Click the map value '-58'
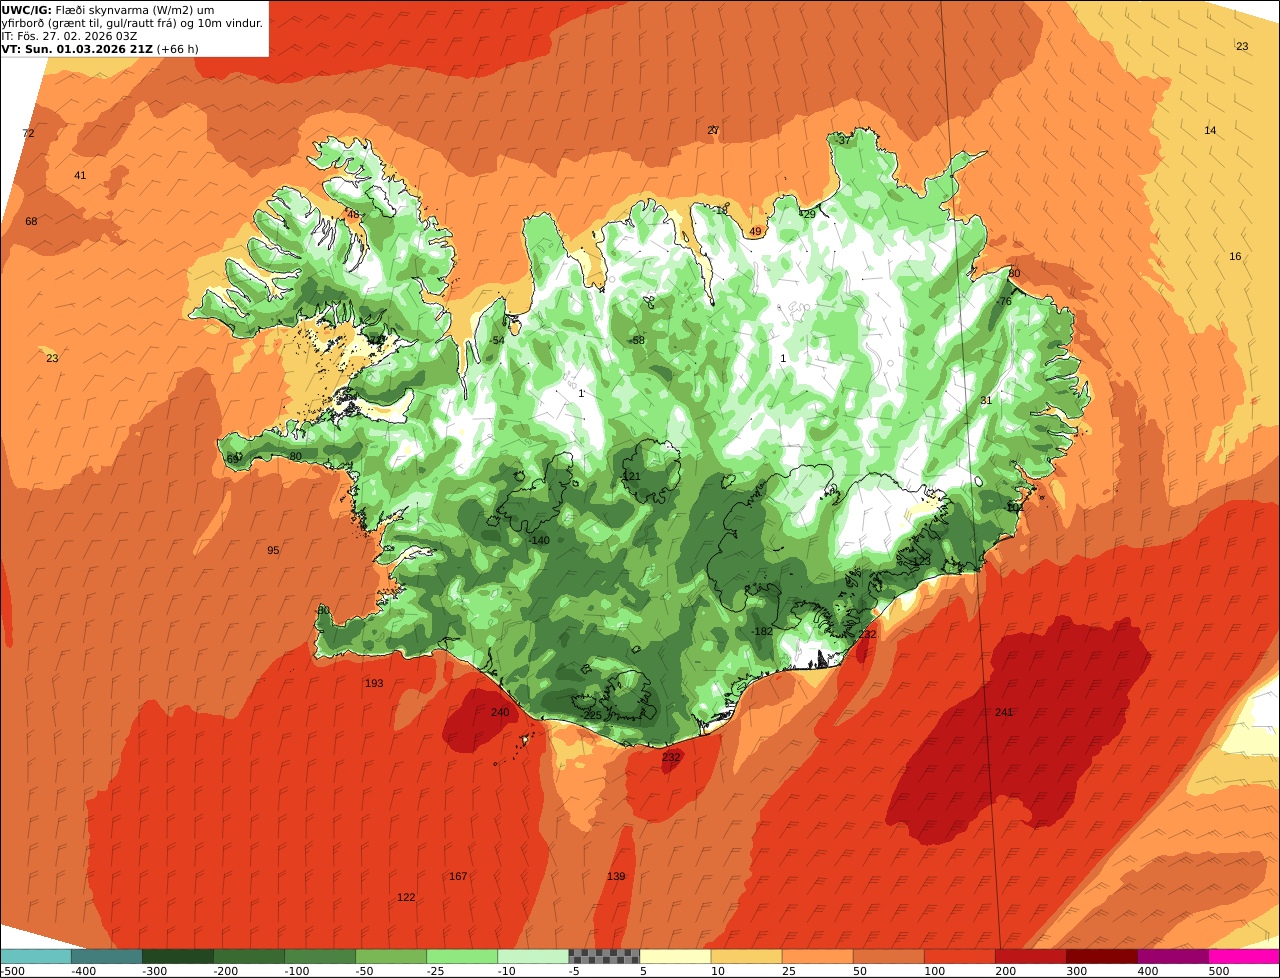Screen dimensions: 1280x978 637,340
